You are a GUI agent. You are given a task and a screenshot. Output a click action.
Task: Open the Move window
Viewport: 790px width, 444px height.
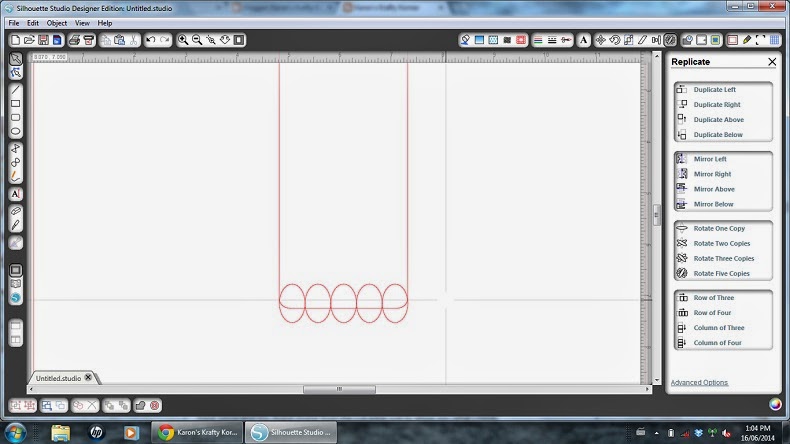tap(601, 40)
